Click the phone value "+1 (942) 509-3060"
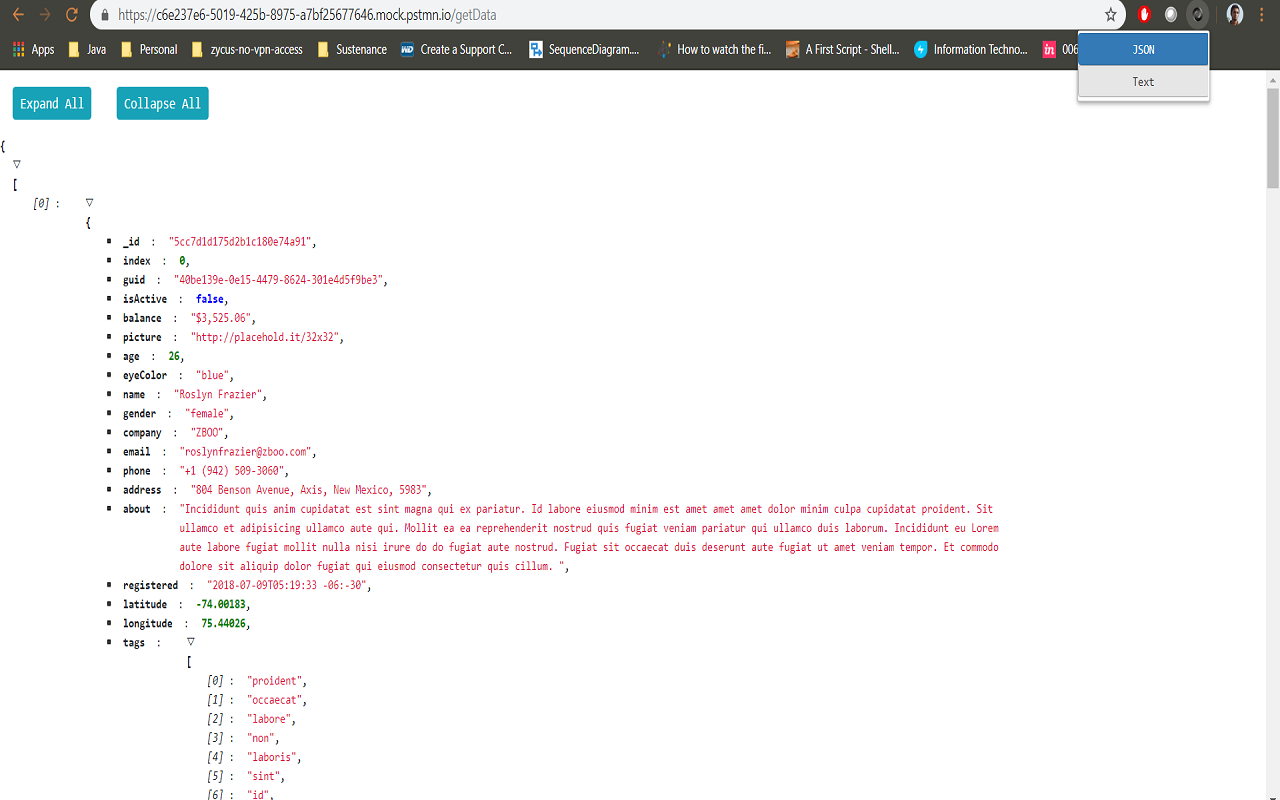This screenshot has height=800, width=1280. [x=233, y=470]
